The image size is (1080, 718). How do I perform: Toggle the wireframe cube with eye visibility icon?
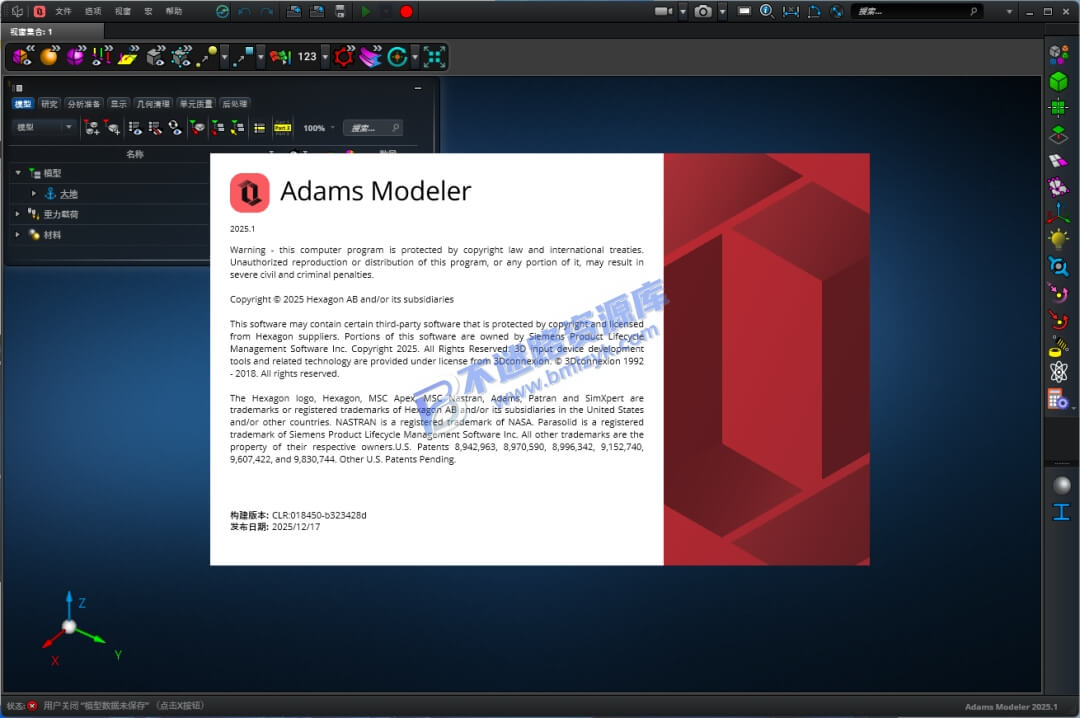point(181,56)
